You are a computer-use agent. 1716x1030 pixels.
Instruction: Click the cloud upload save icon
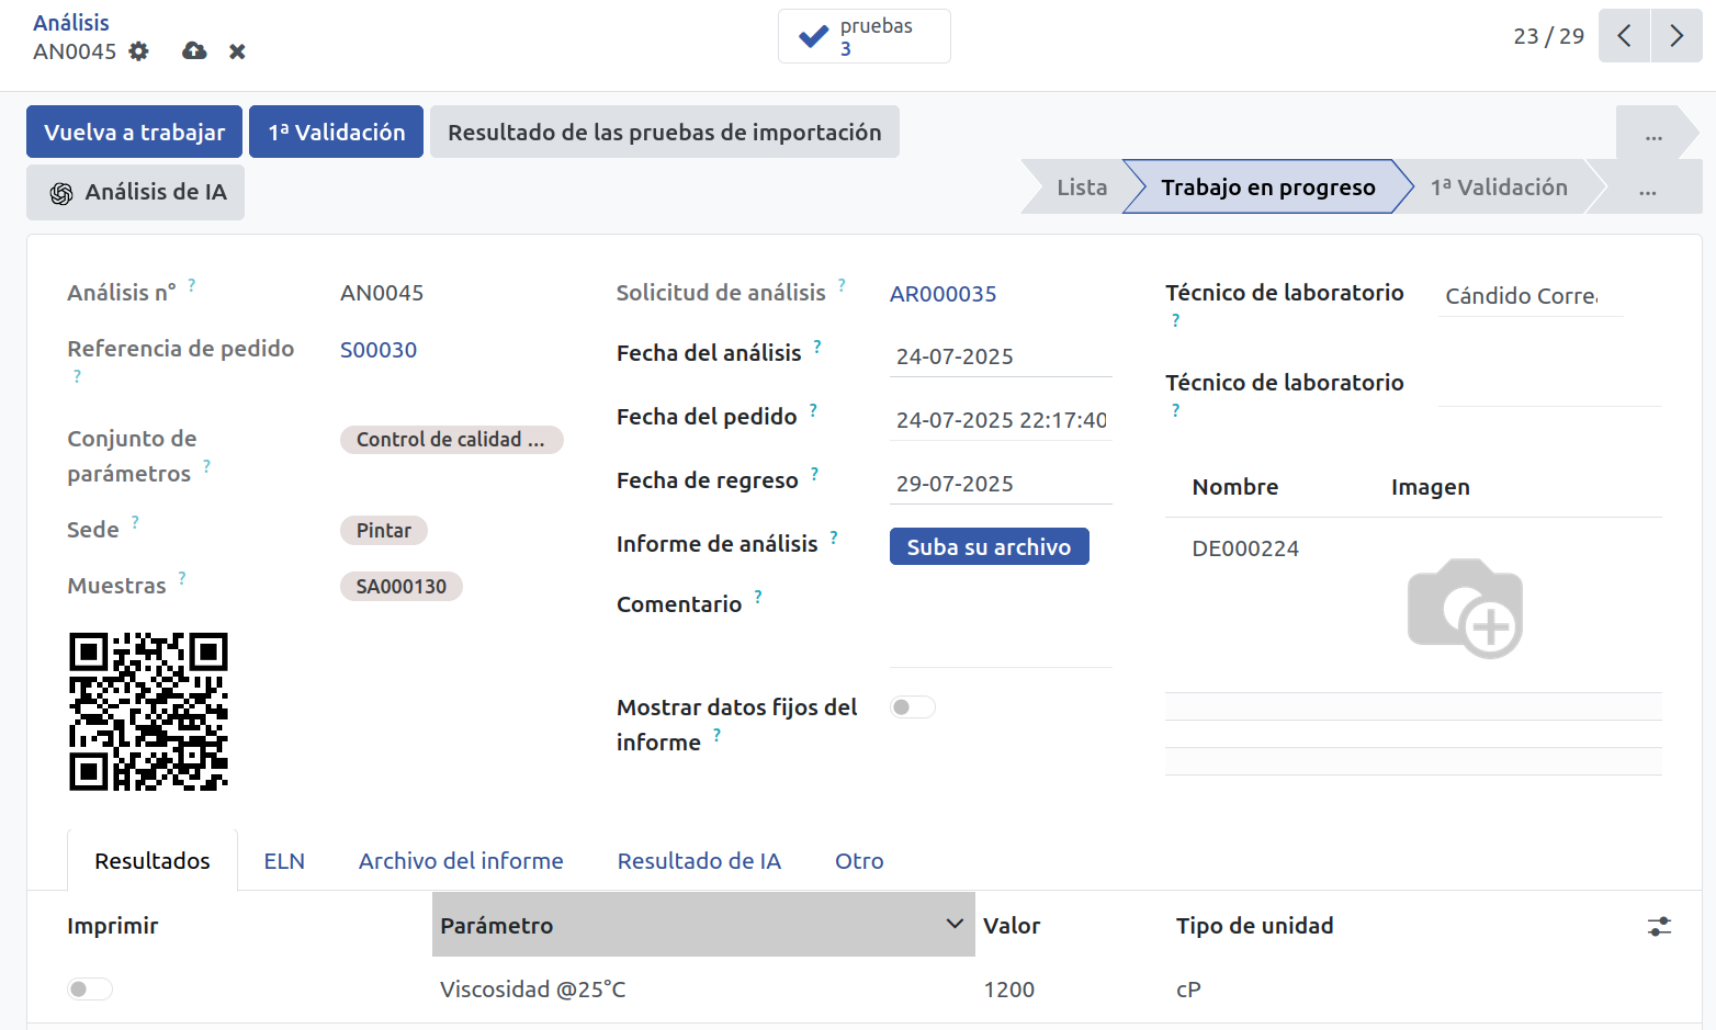point(194,51)
